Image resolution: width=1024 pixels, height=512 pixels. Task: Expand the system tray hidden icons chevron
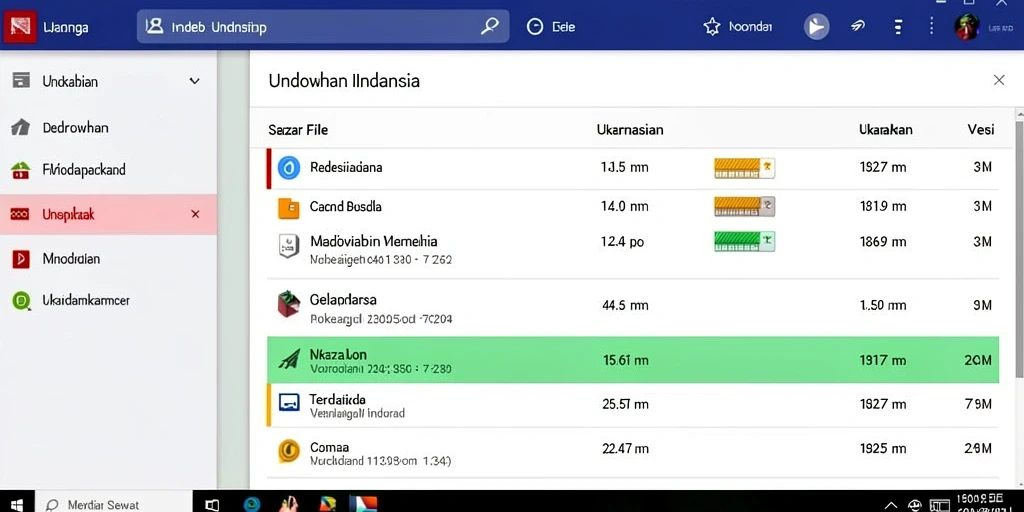(890, 505)
